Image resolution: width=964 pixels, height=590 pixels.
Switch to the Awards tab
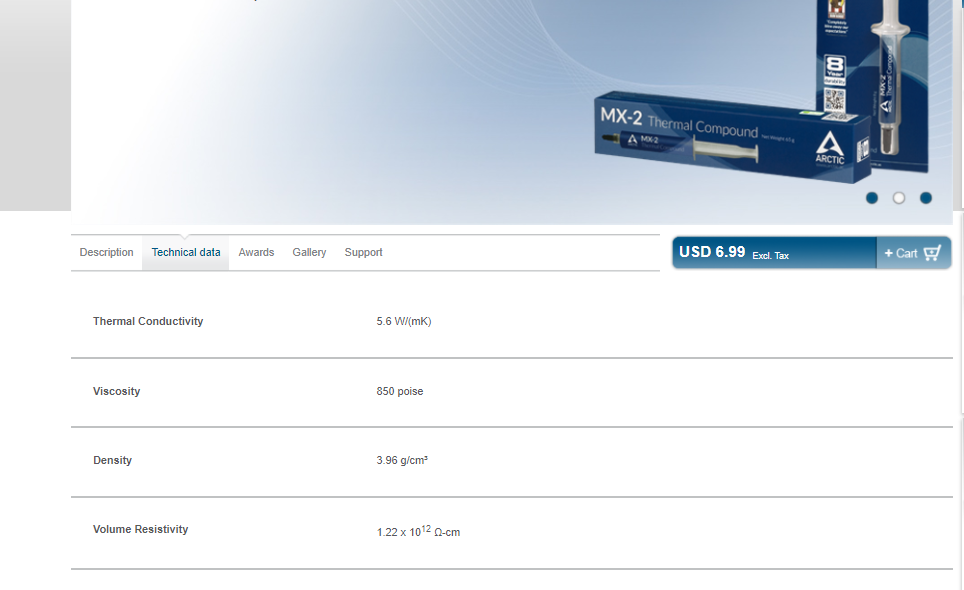coord(256,253)
